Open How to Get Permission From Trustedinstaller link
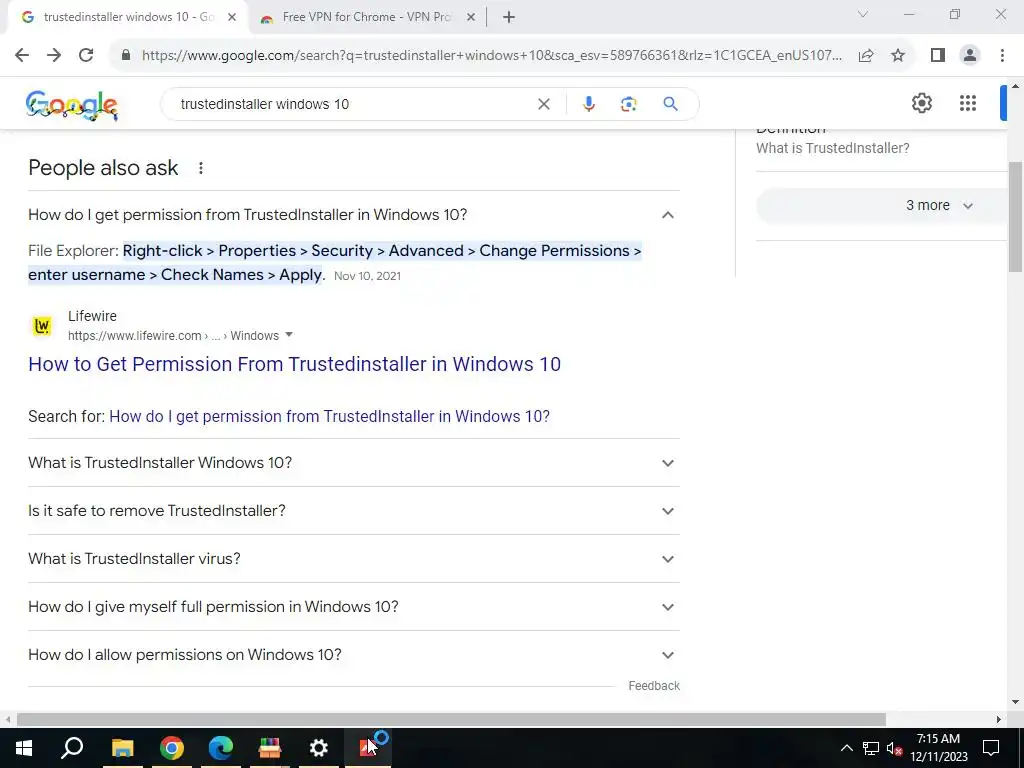 295,364
